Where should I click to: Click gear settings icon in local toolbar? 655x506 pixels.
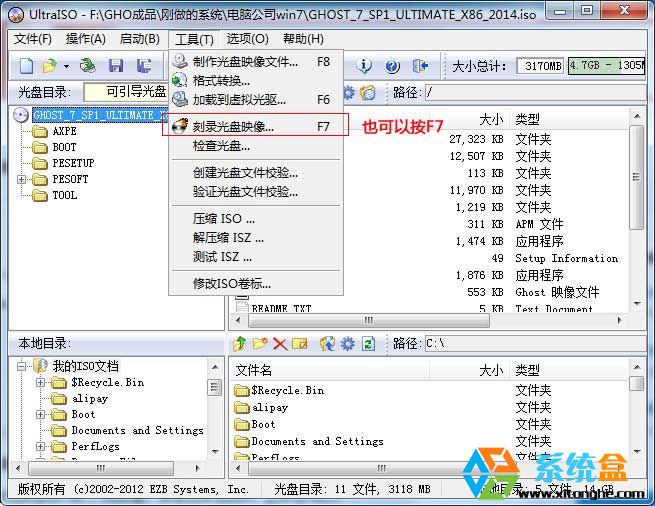pos(347,344)
